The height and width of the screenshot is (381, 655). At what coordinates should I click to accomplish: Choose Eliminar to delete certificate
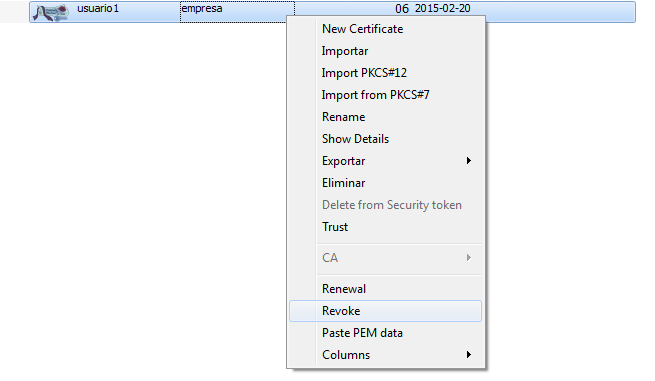[x=386, y=183]
